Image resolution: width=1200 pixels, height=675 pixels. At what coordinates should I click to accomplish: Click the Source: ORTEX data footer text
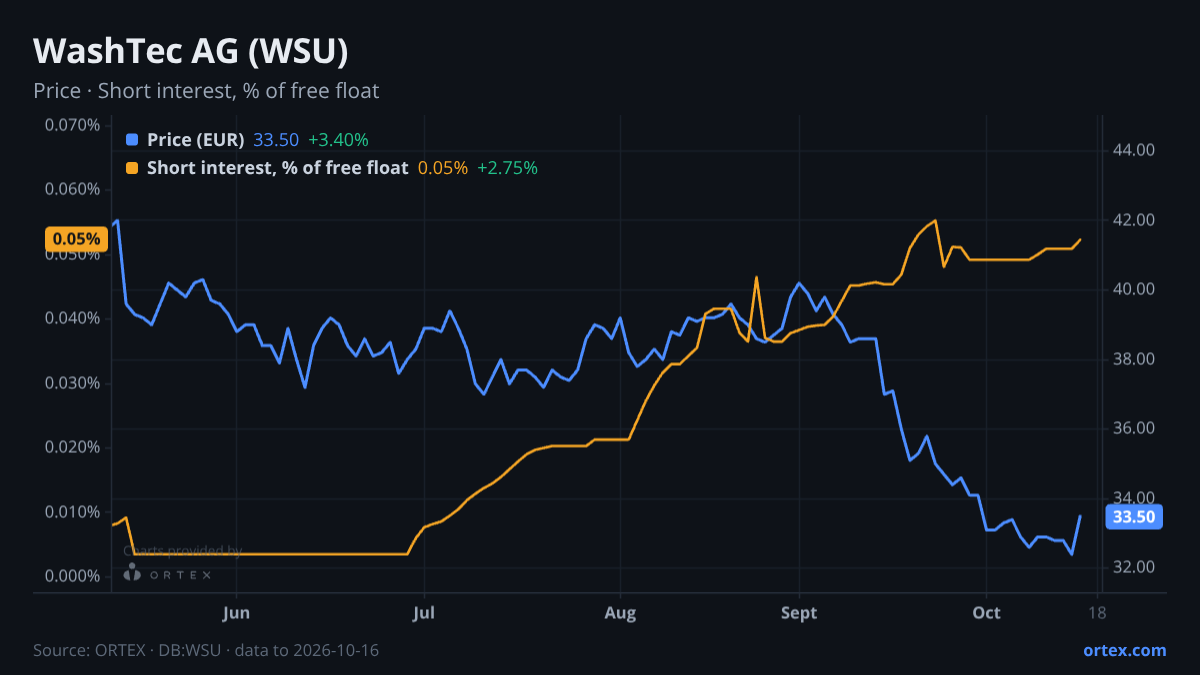pos(206,650)
